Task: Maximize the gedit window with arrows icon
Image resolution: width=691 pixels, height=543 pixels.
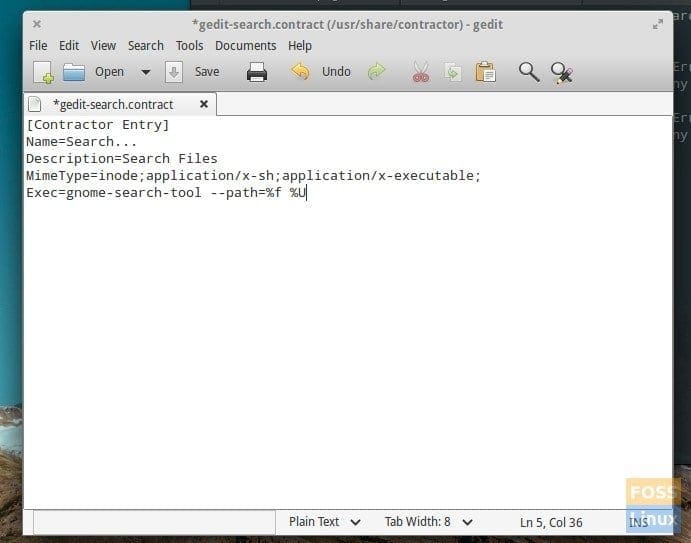Action: click(x=658, y=24)
